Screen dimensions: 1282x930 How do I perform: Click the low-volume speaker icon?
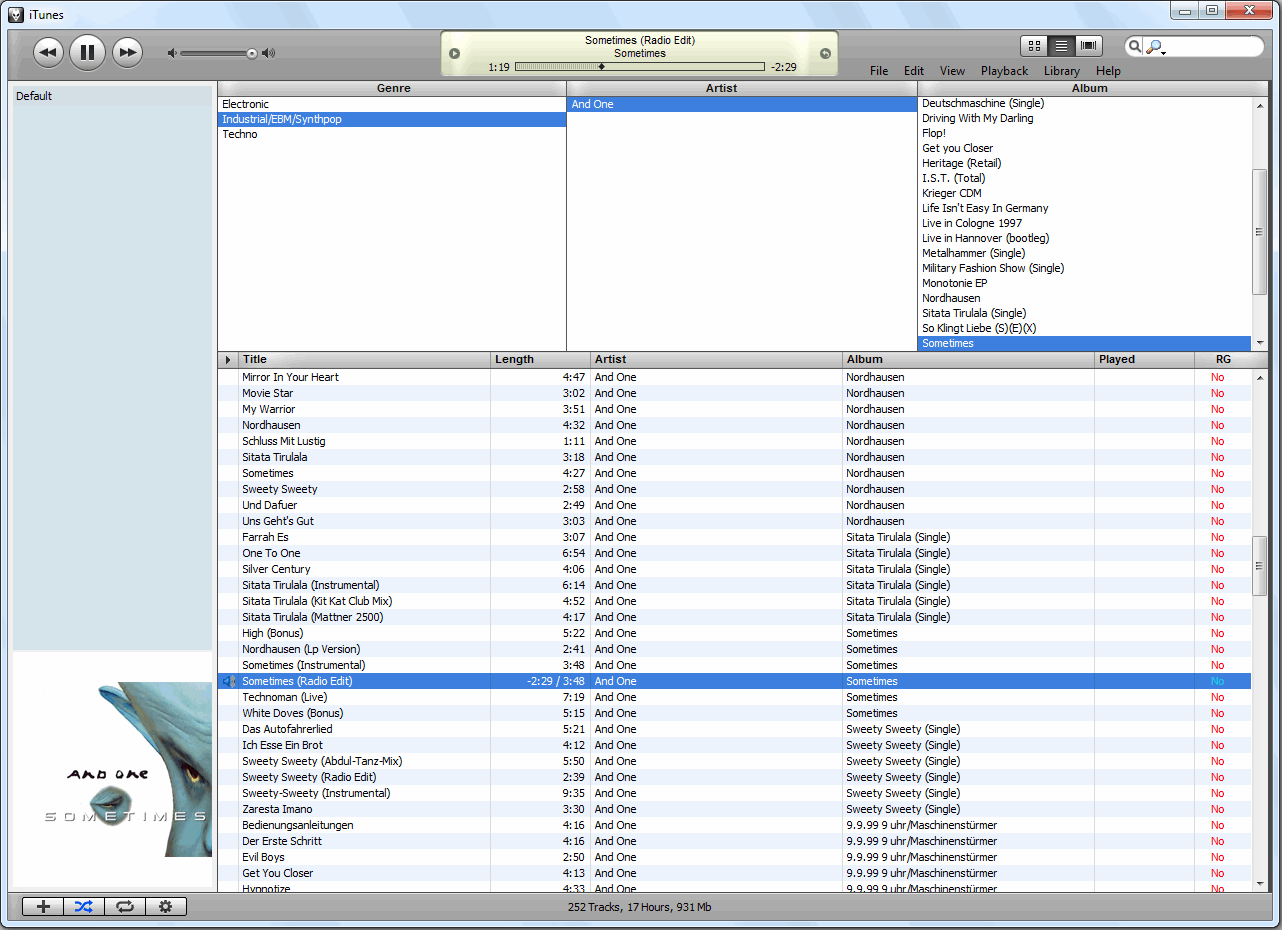[172, 53]
